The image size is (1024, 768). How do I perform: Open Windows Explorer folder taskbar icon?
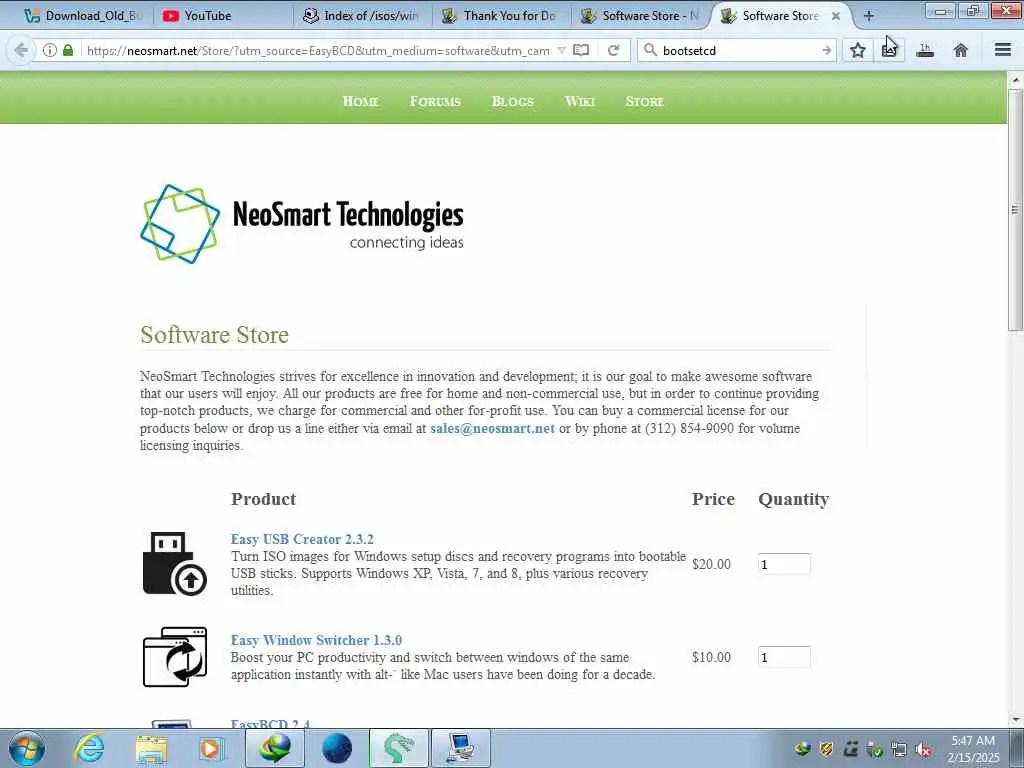(x=152, y=748)
